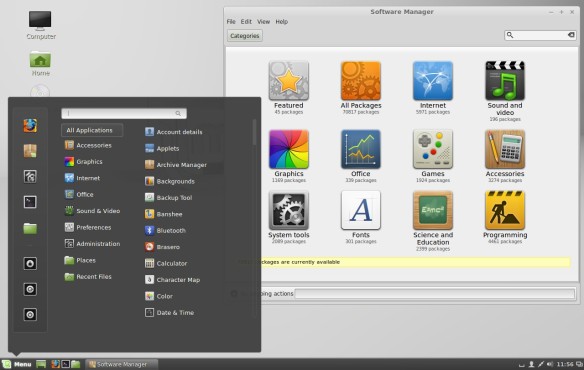Open System Settings from menu favorites sidebar
Image resolution: width=584 pixels, height=370 pixels.
30,176
